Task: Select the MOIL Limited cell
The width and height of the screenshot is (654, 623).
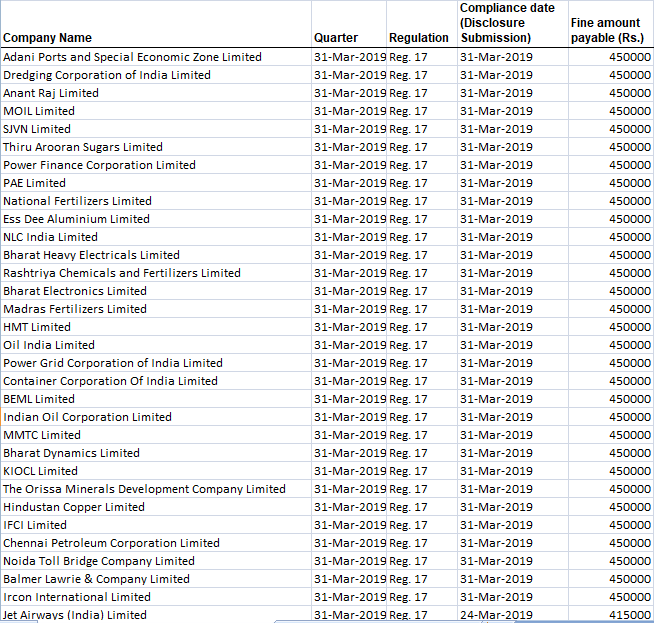Action: [x=39, y=111]
